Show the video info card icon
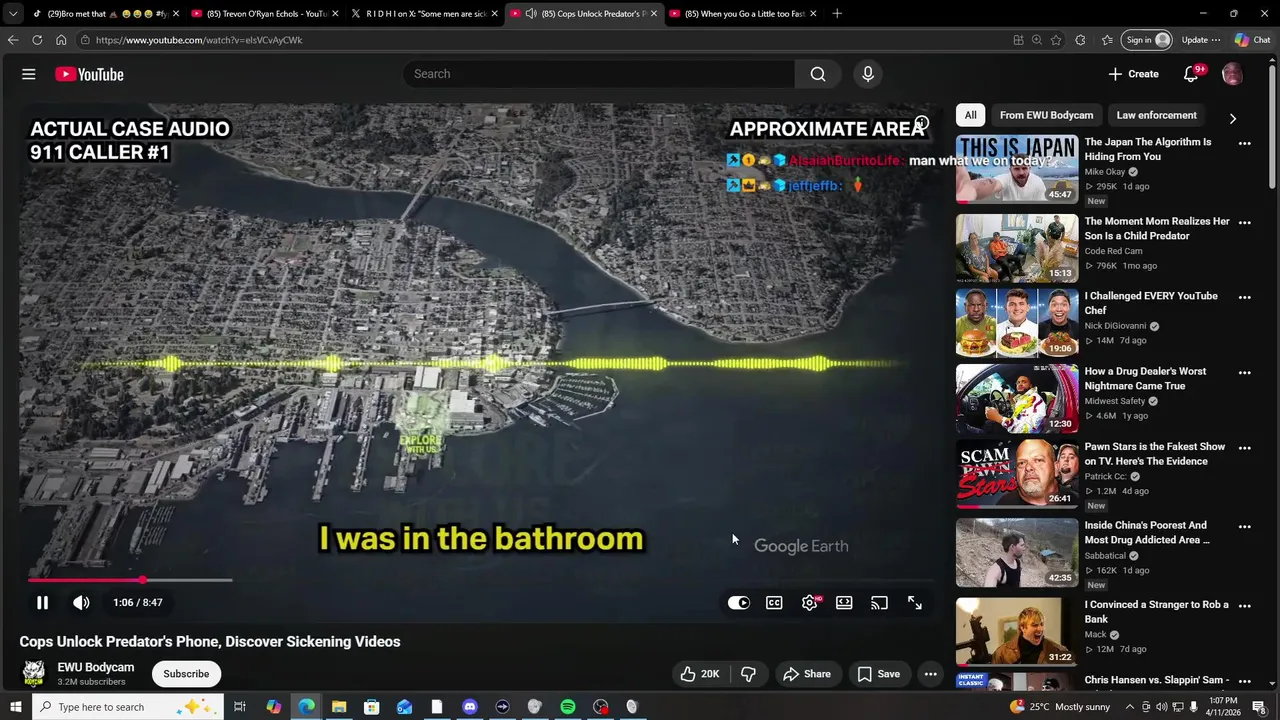 click(921, 124)
